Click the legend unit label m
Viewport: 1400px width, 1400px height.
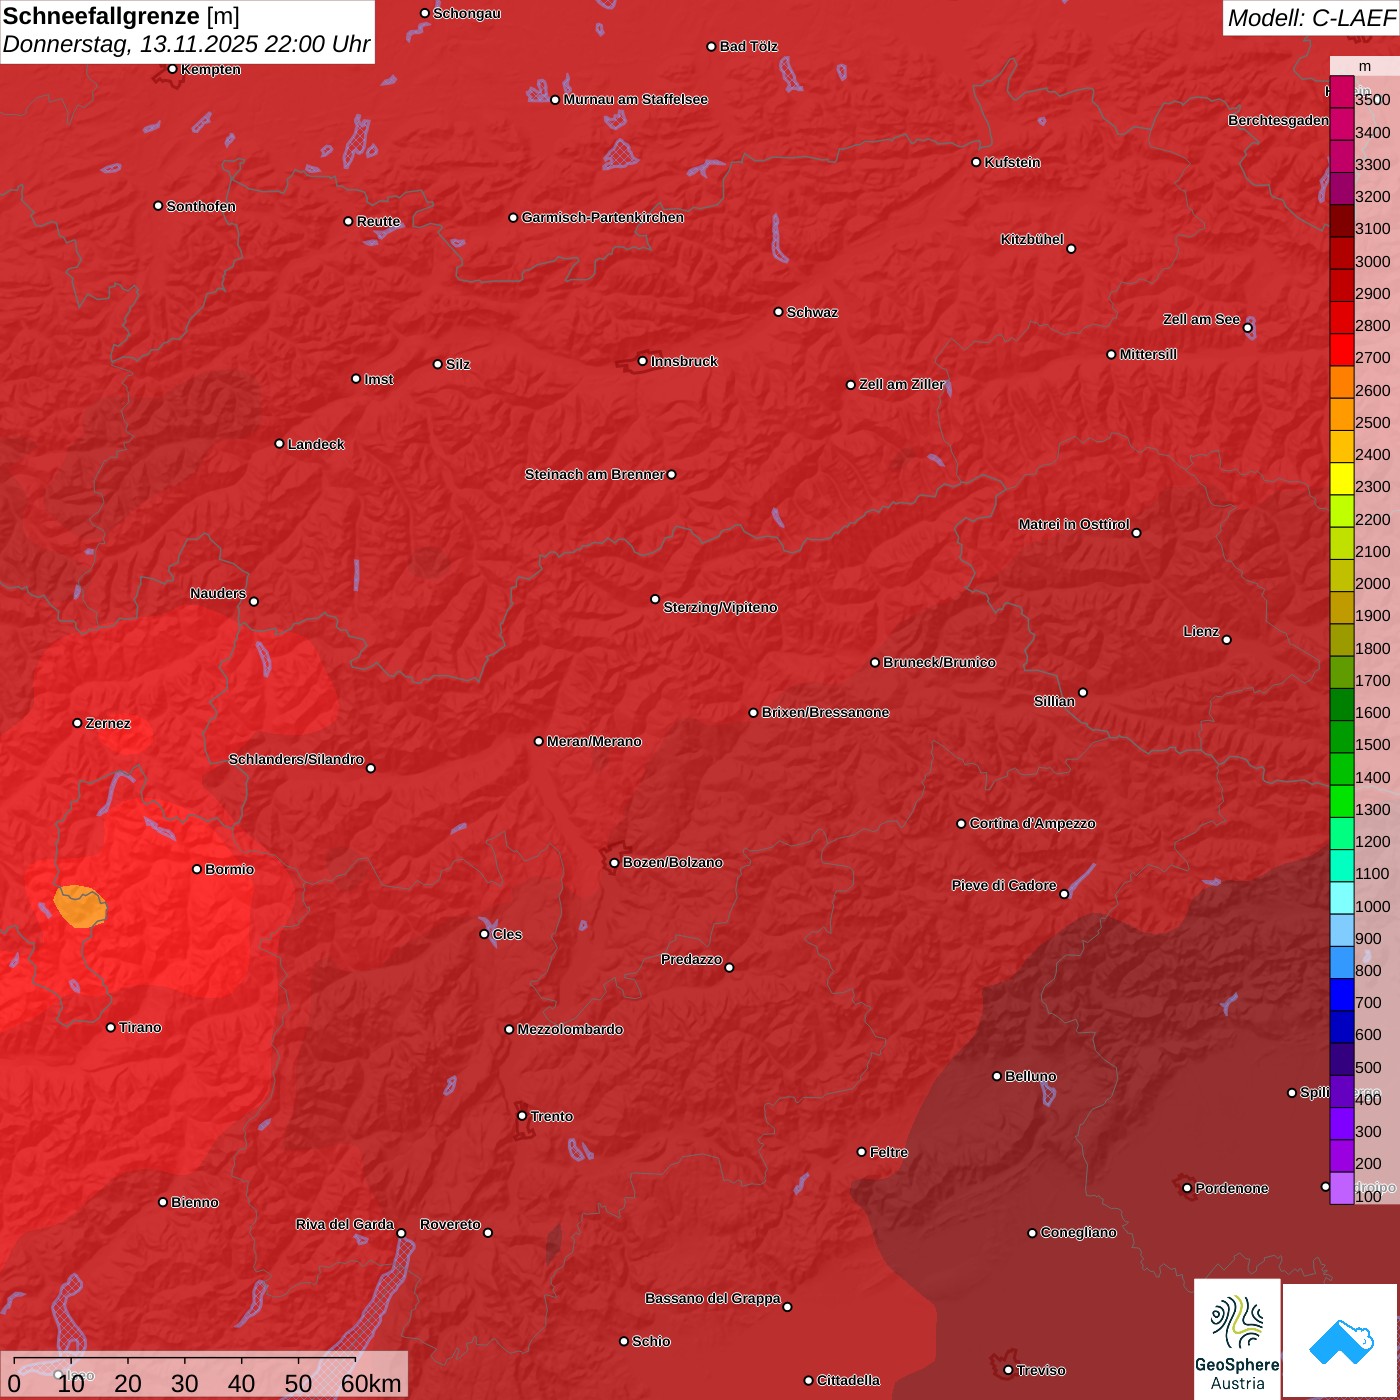pyautogui.click(x=1365, y=66)
